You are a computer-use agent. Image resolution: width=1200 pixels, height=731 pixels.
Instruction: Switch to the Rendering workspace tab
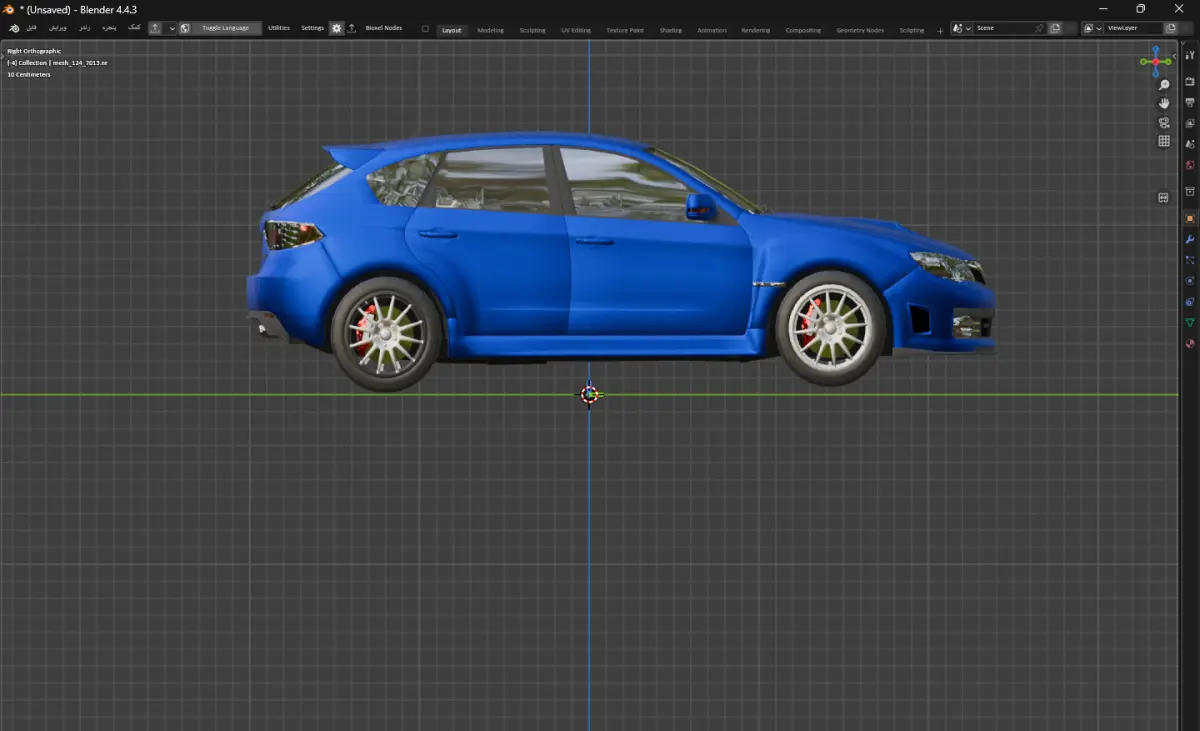755,30
